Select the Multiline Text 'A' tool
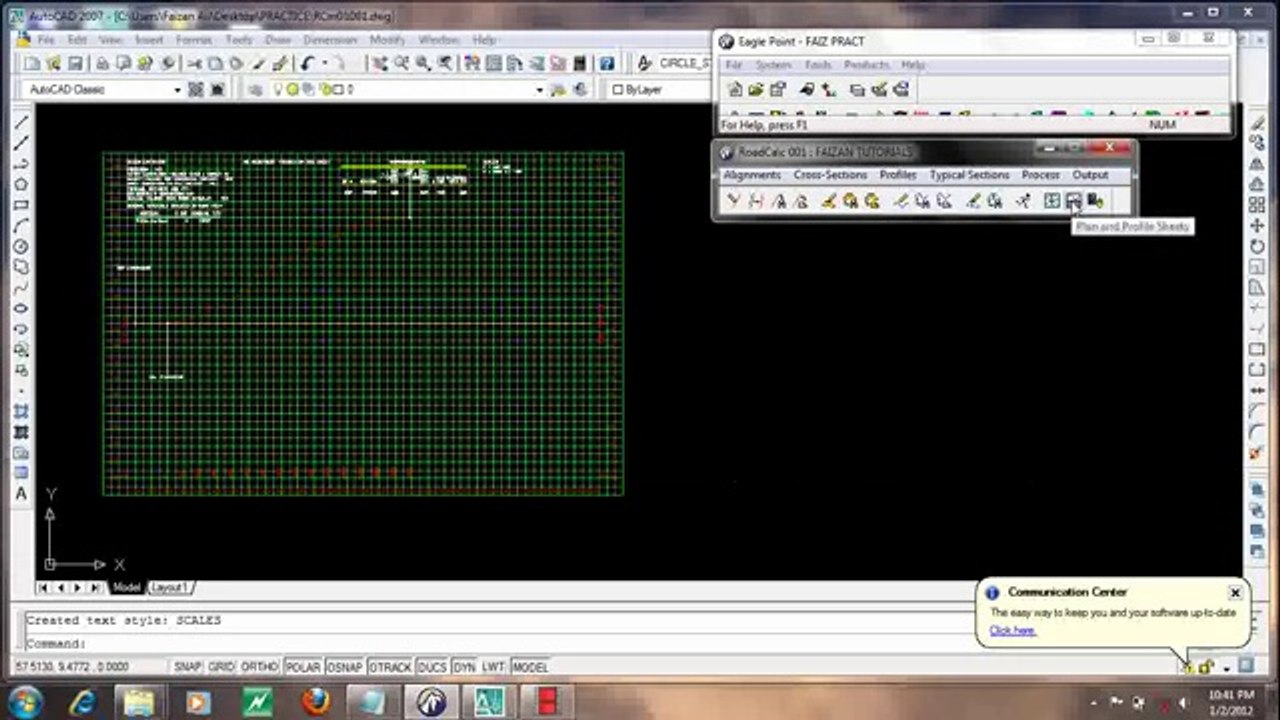The width and height of the screenshot is (1280, 720). [x=21, y=494]
